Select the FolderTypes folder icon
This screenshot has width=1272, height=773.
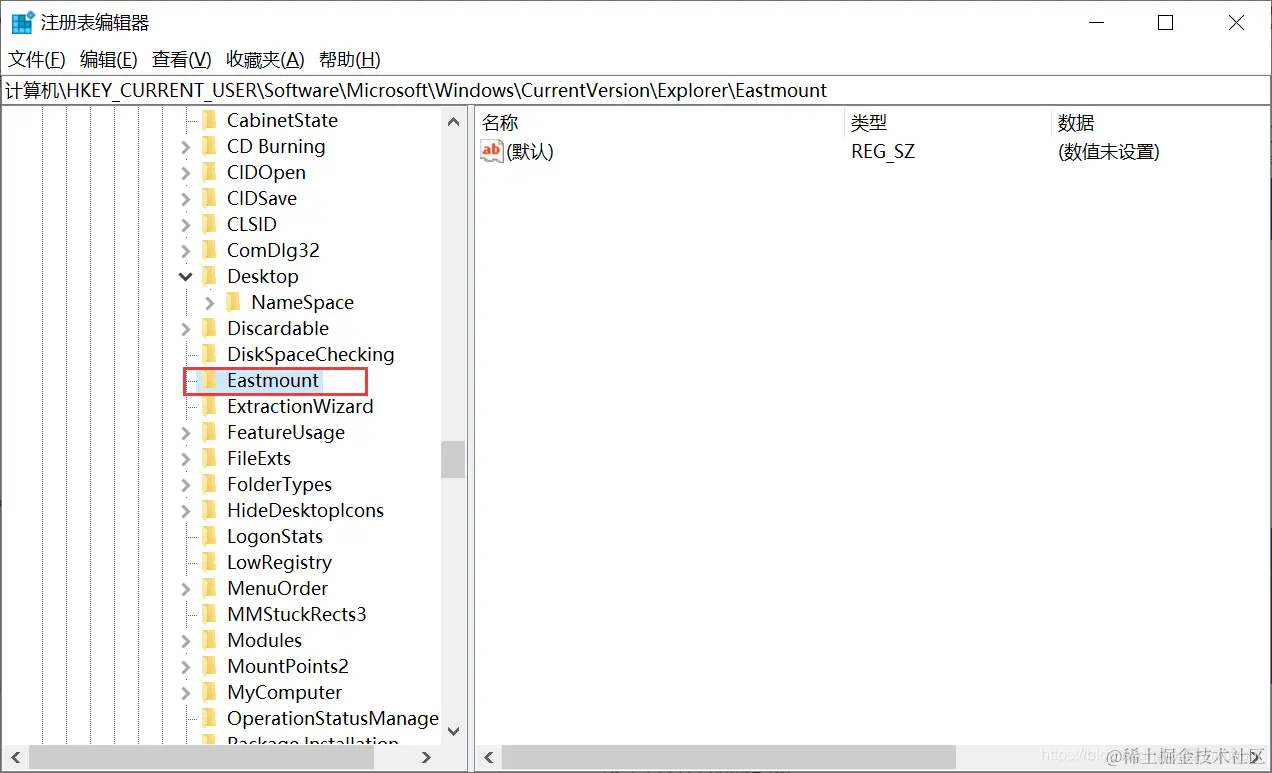(x=209, y=484)
